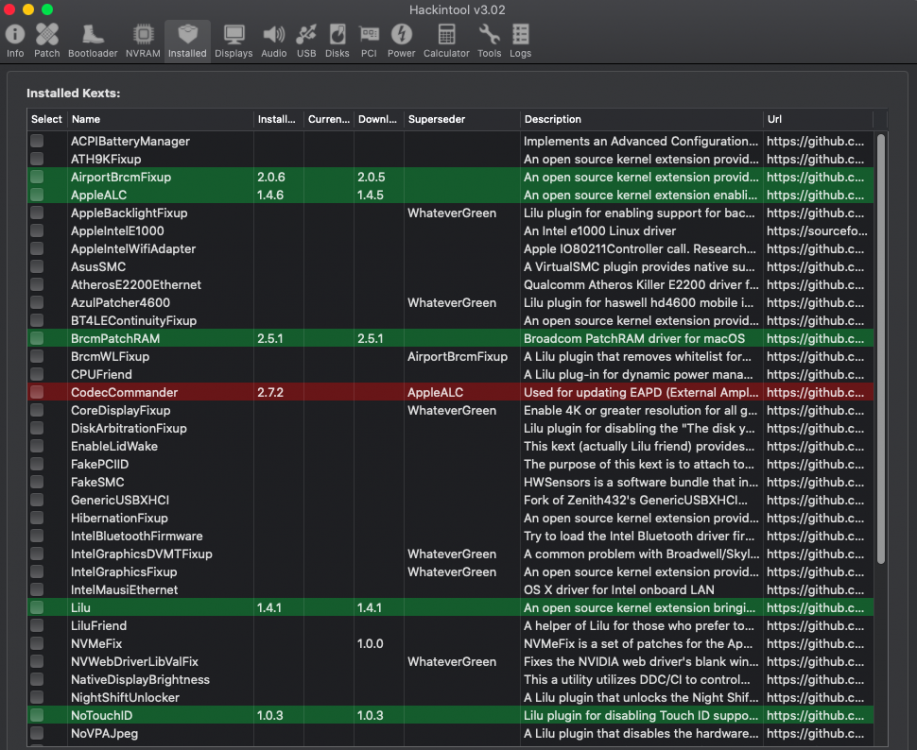Check the NVMeFix checkbox
This screenshot has width=917, height=750.
(37, 644)
